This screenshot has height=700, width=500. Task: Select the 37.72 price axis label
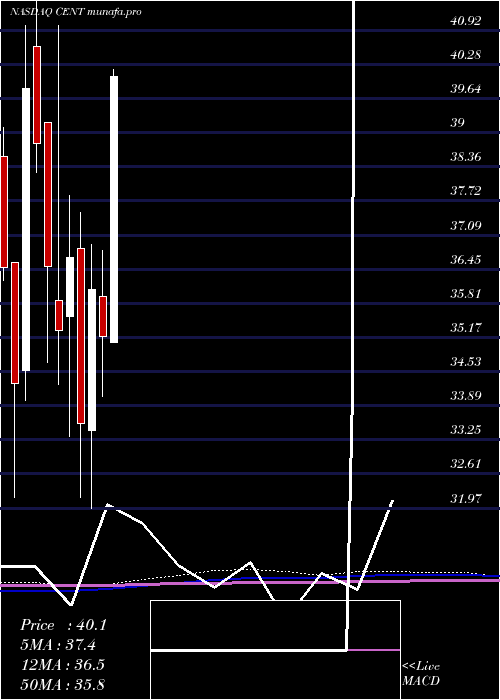(466, 191)
